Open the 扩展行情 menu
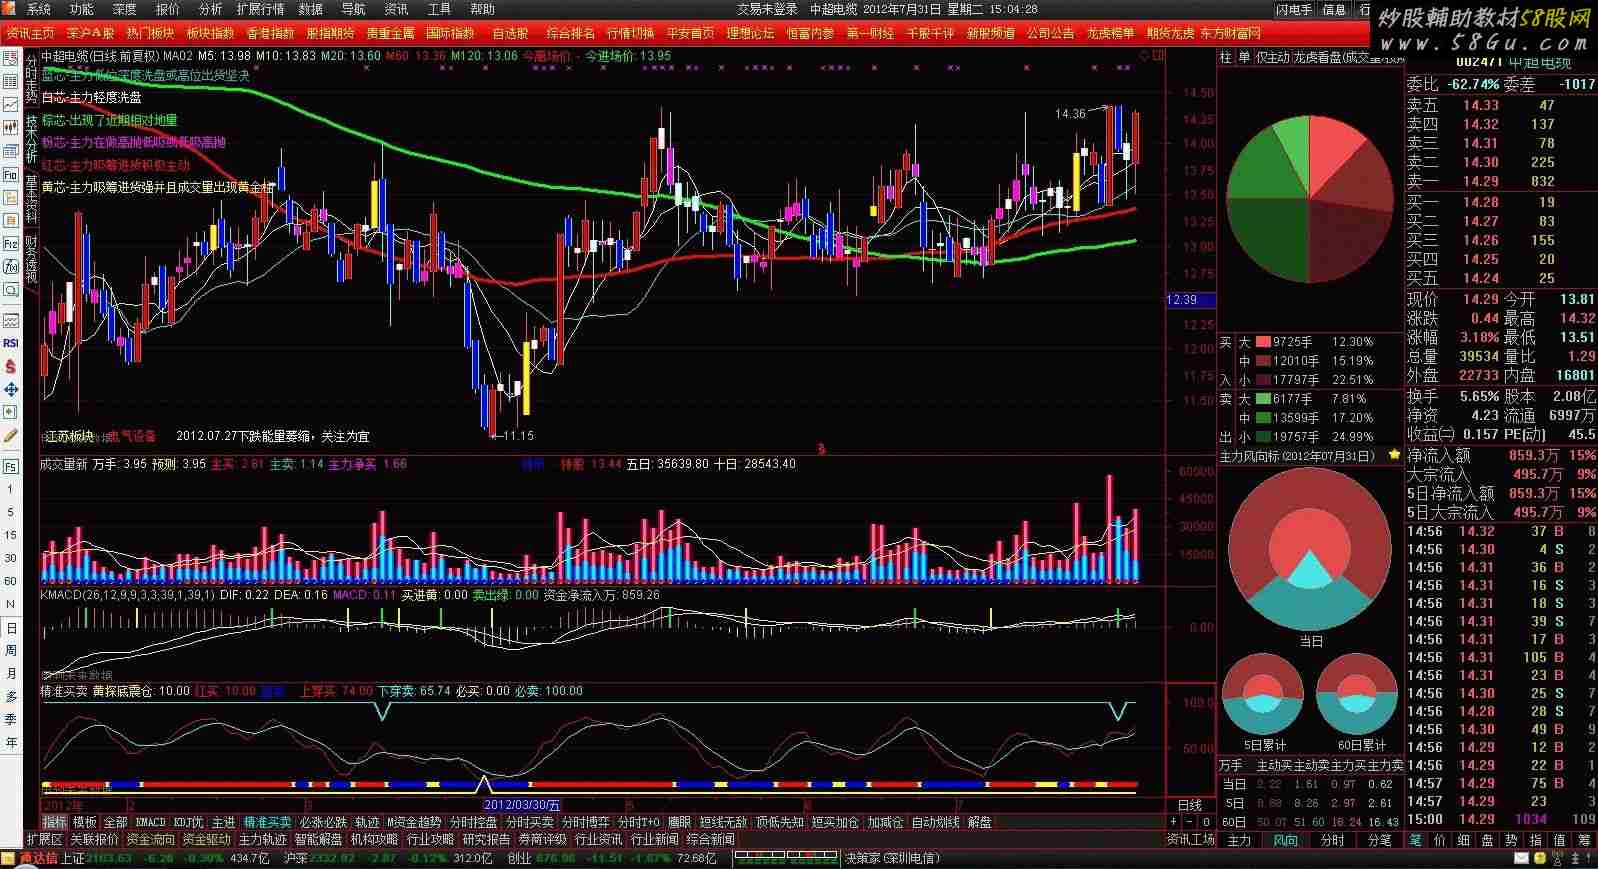The height and width of the screenshot is (869, 1598). 260,9
